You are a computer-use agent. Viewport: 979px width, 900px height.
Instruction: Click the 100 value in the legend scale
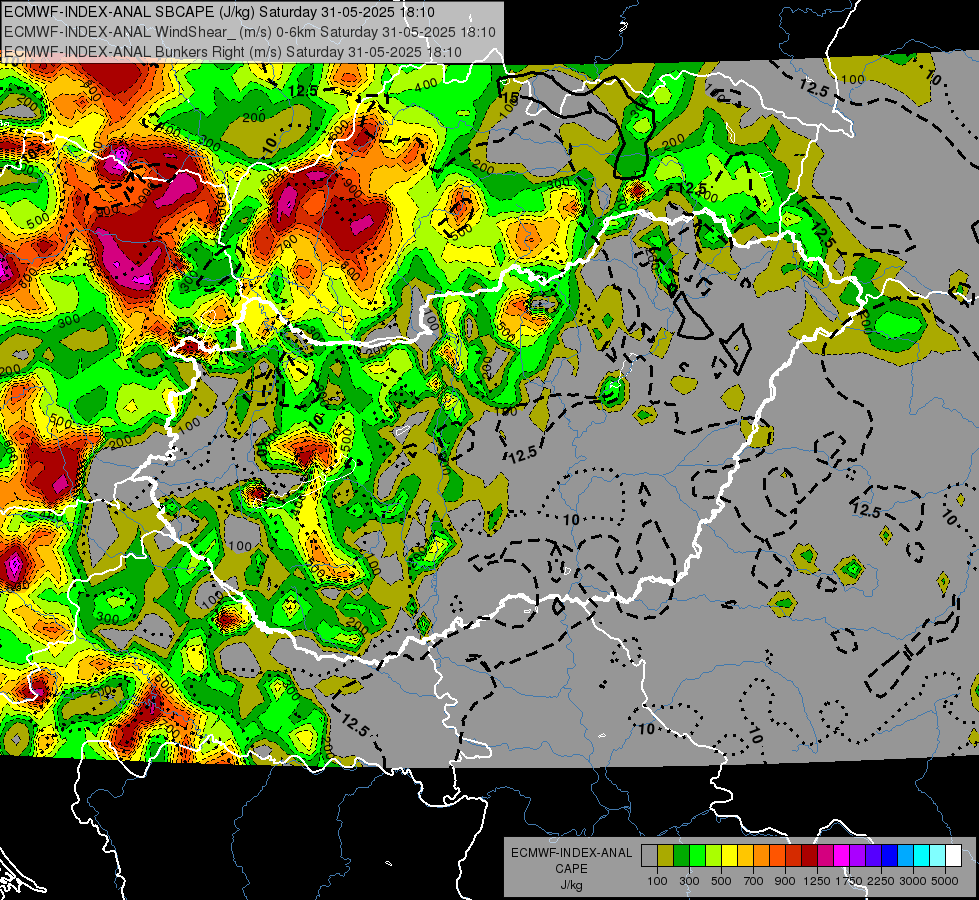(x=657, y=881)
